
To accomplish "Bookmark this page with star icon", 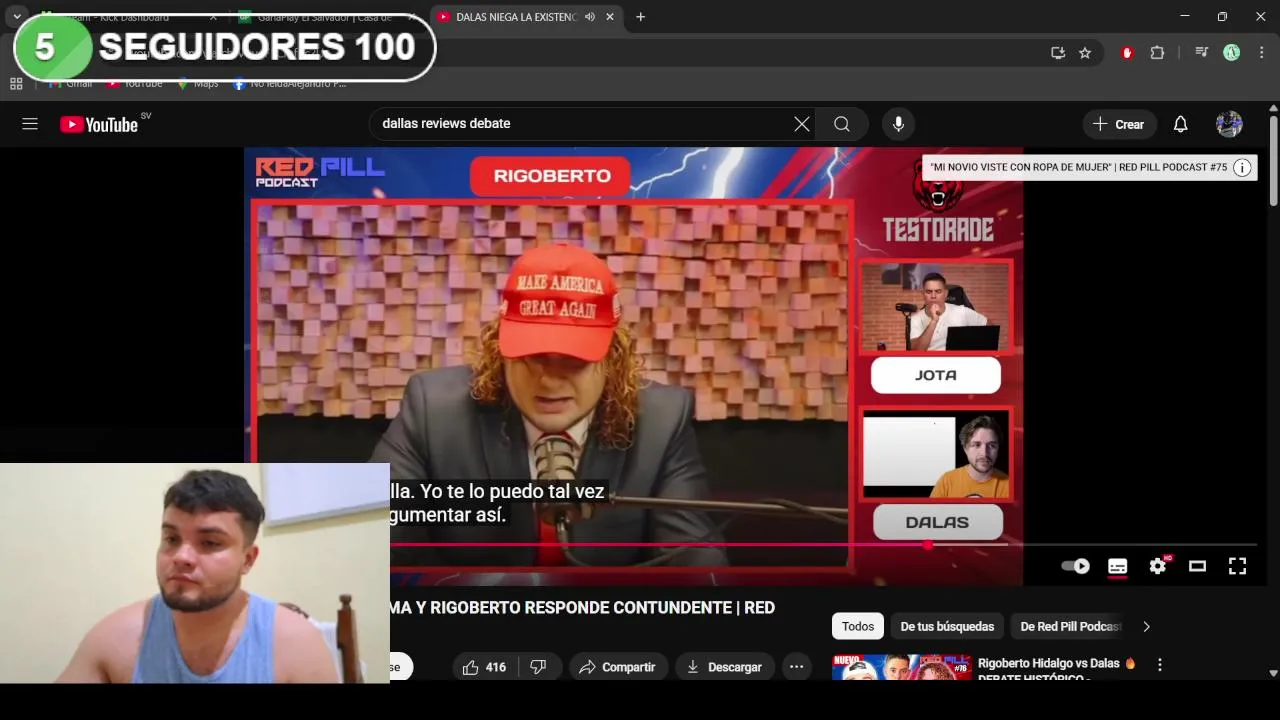I will point(1085,53).
